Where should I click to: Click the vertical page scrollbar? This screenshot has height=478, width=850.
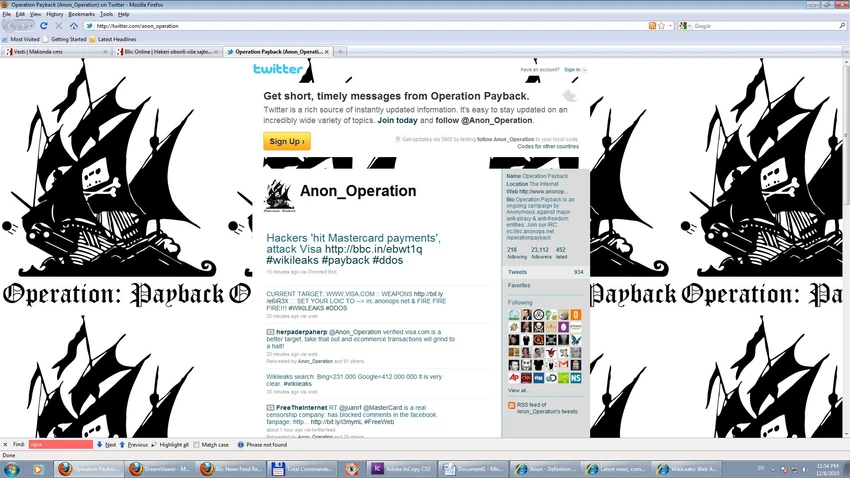(x=846, y=247)
